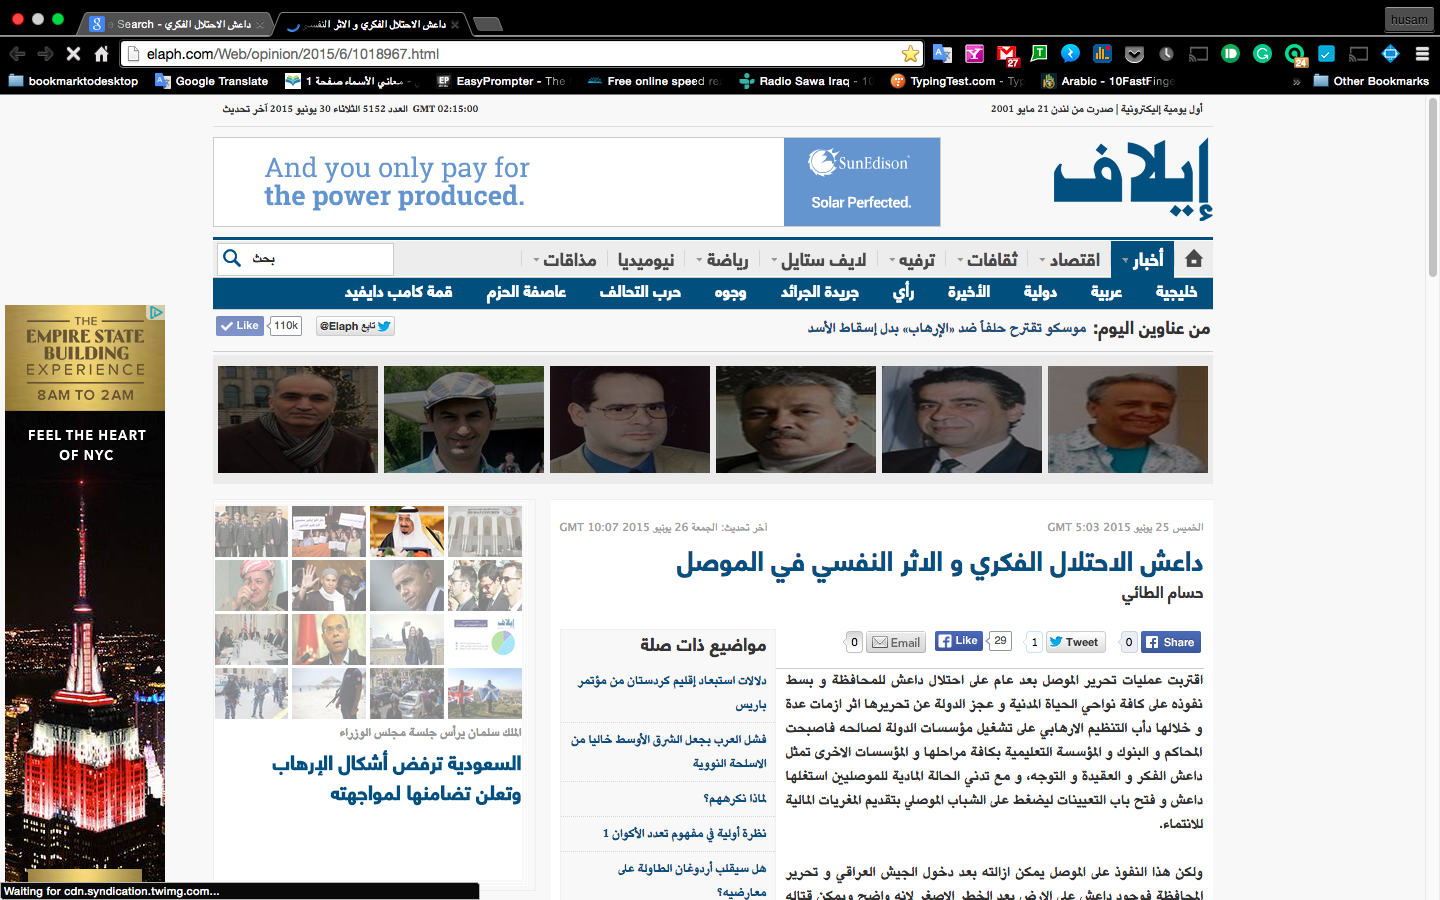
Task: Open the Yahoo extension icon
Action: (x=974, y=54)
